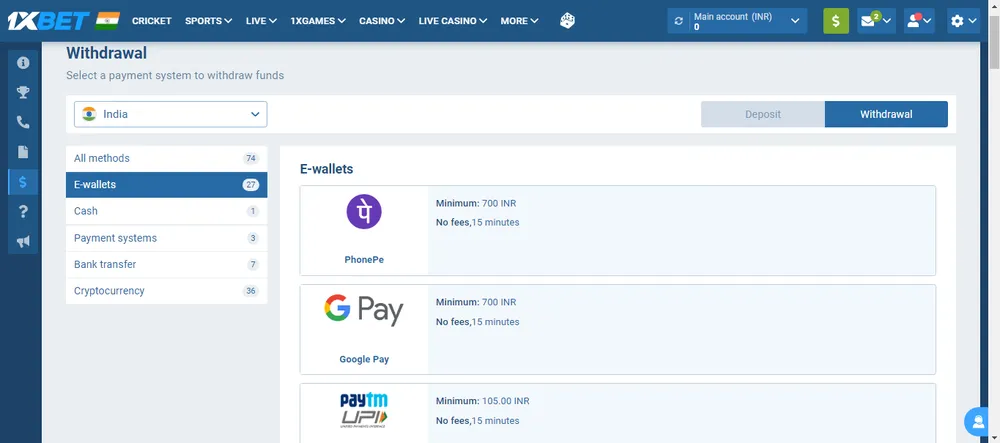This screenshot has height=443, width=1000.
Task: Click the PhonePe Minimum 700 INR text
Action: [476, 203]
